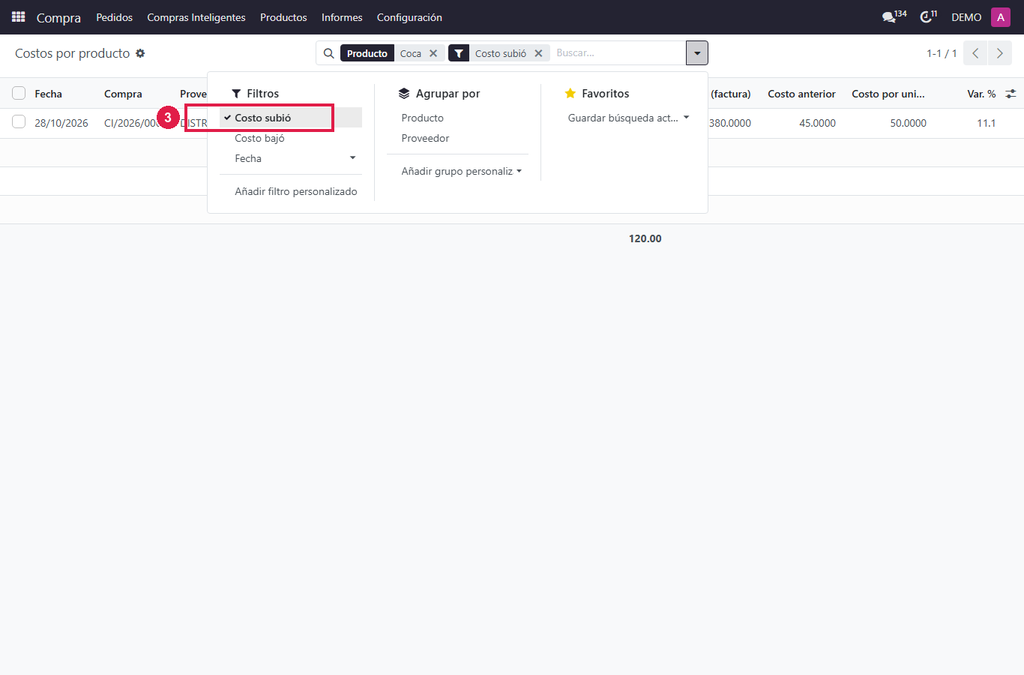Click the Compra app title

(59, 18)
